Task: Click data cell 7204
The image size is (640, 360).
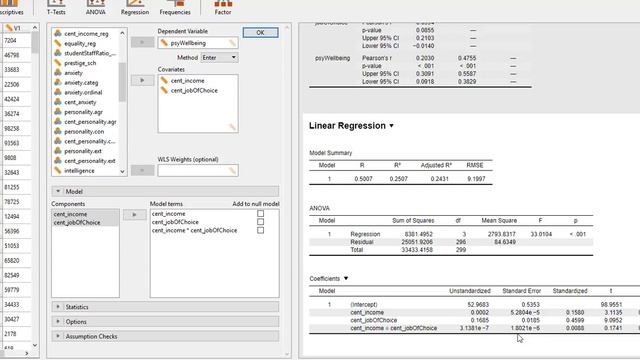Action: 16,40
